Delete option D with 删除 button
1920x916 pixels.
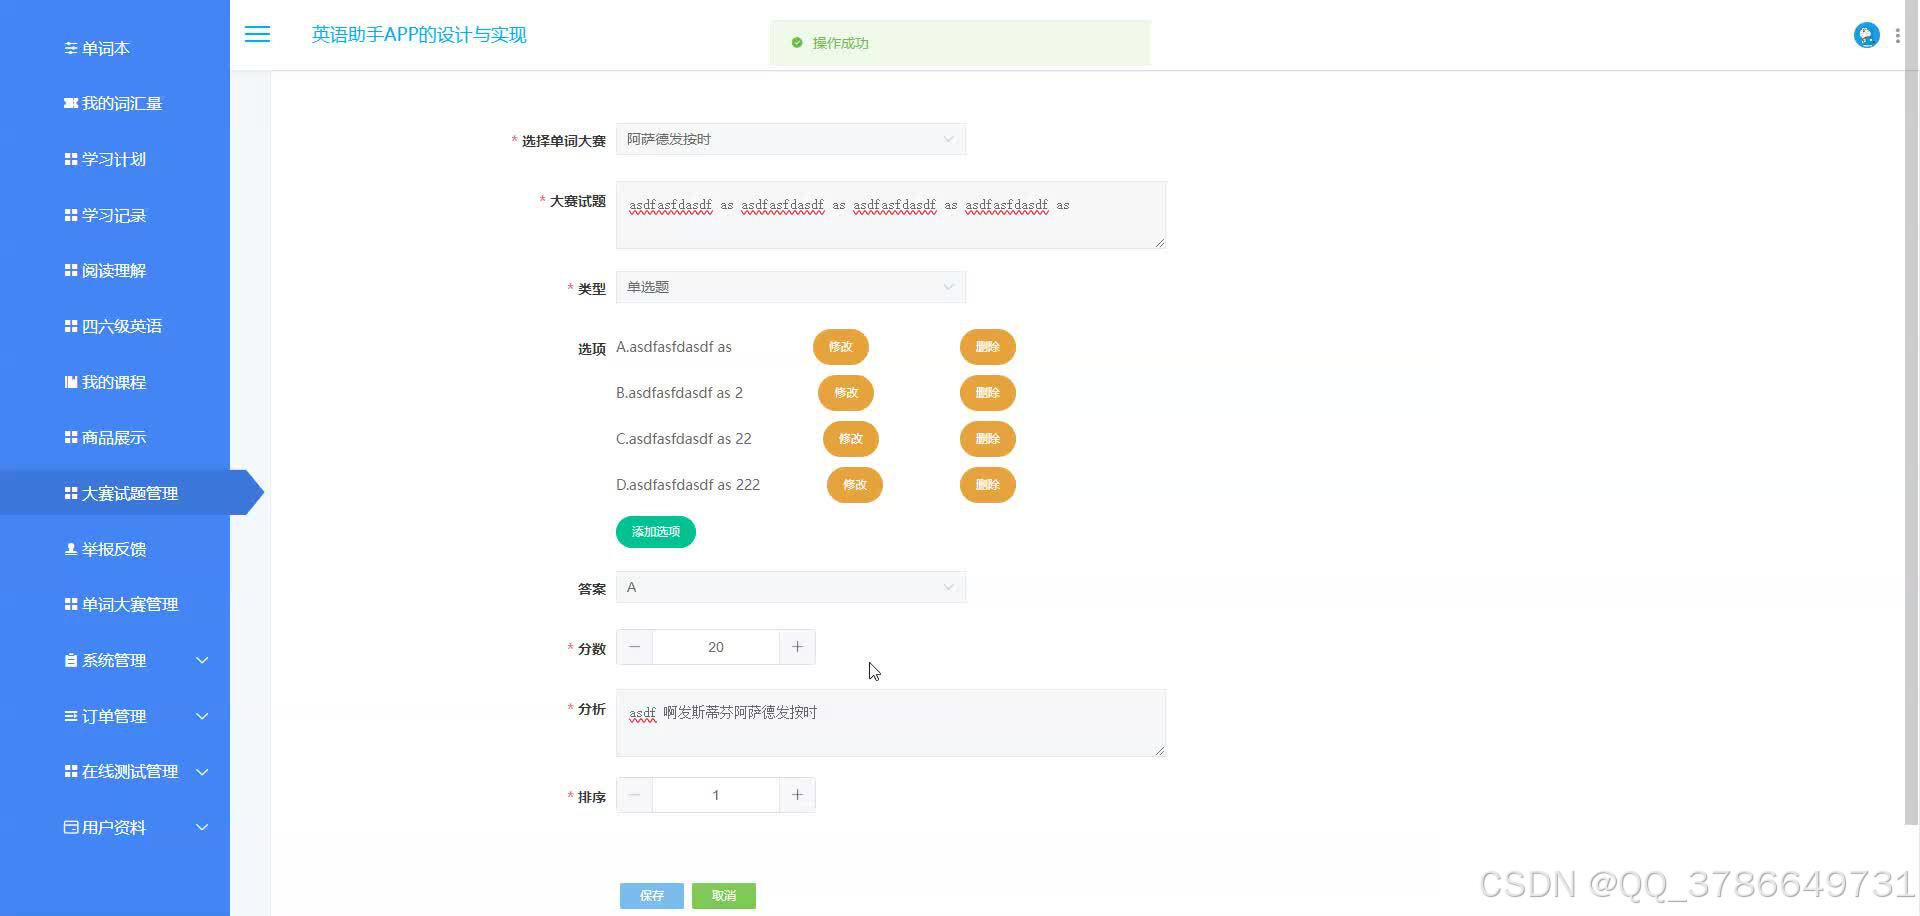click(x=988, y=485)
